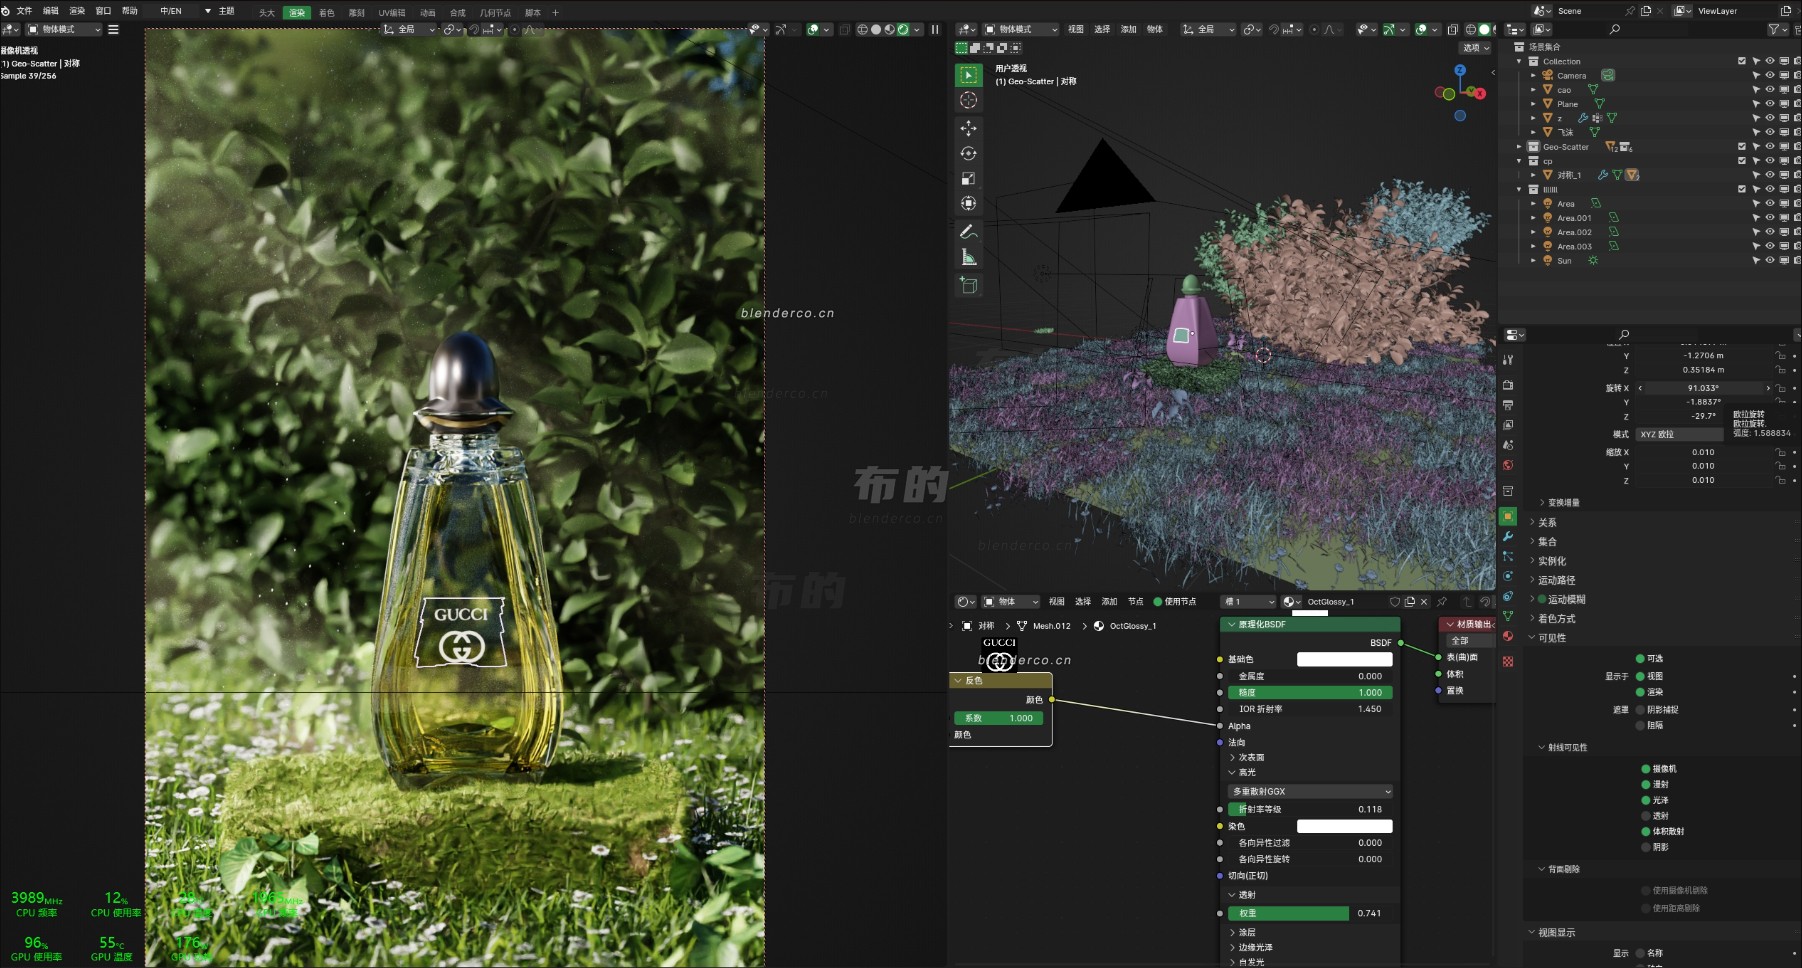Toggle Collection exclude checkbox in outliner
Viewport: 1802px width, 968px height.
[x=1742, y=61]
